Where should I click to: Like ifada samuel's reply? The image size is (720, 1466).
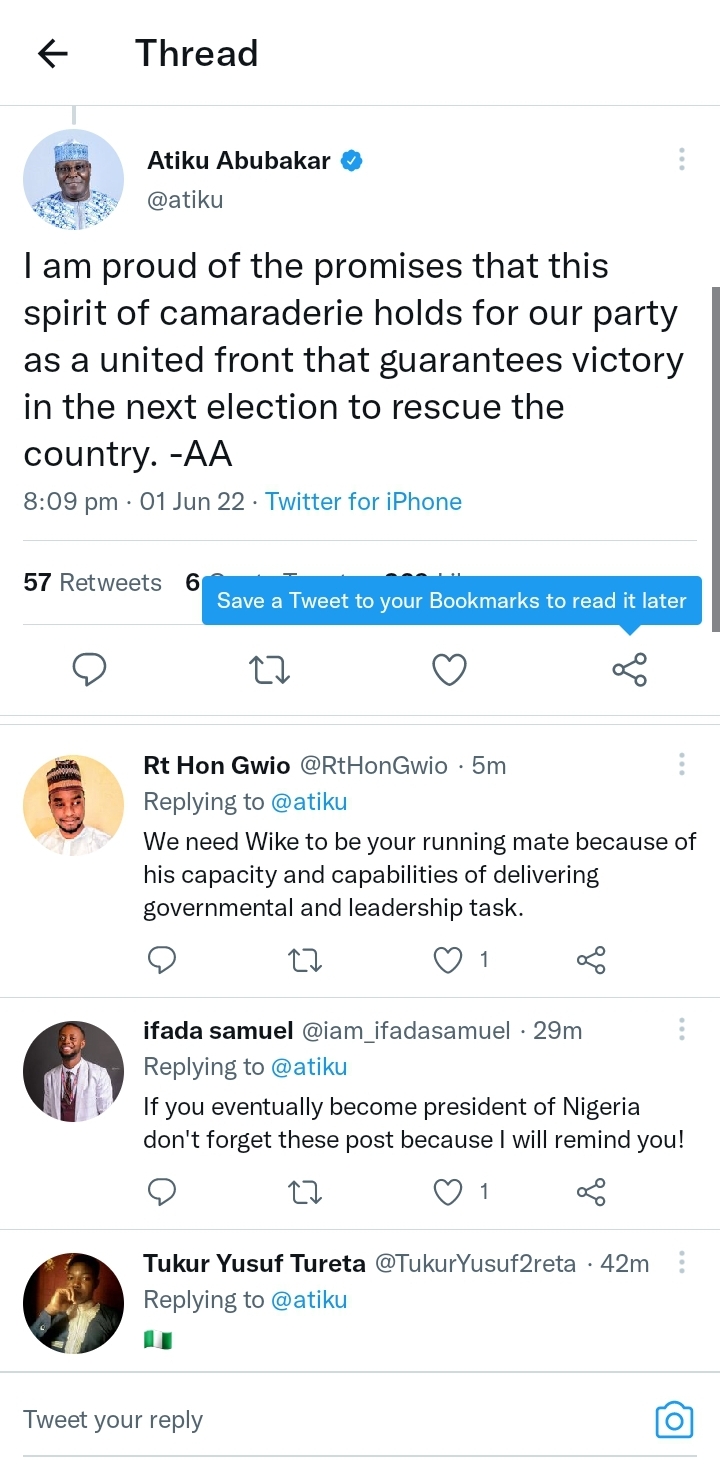pos(449,1192)
